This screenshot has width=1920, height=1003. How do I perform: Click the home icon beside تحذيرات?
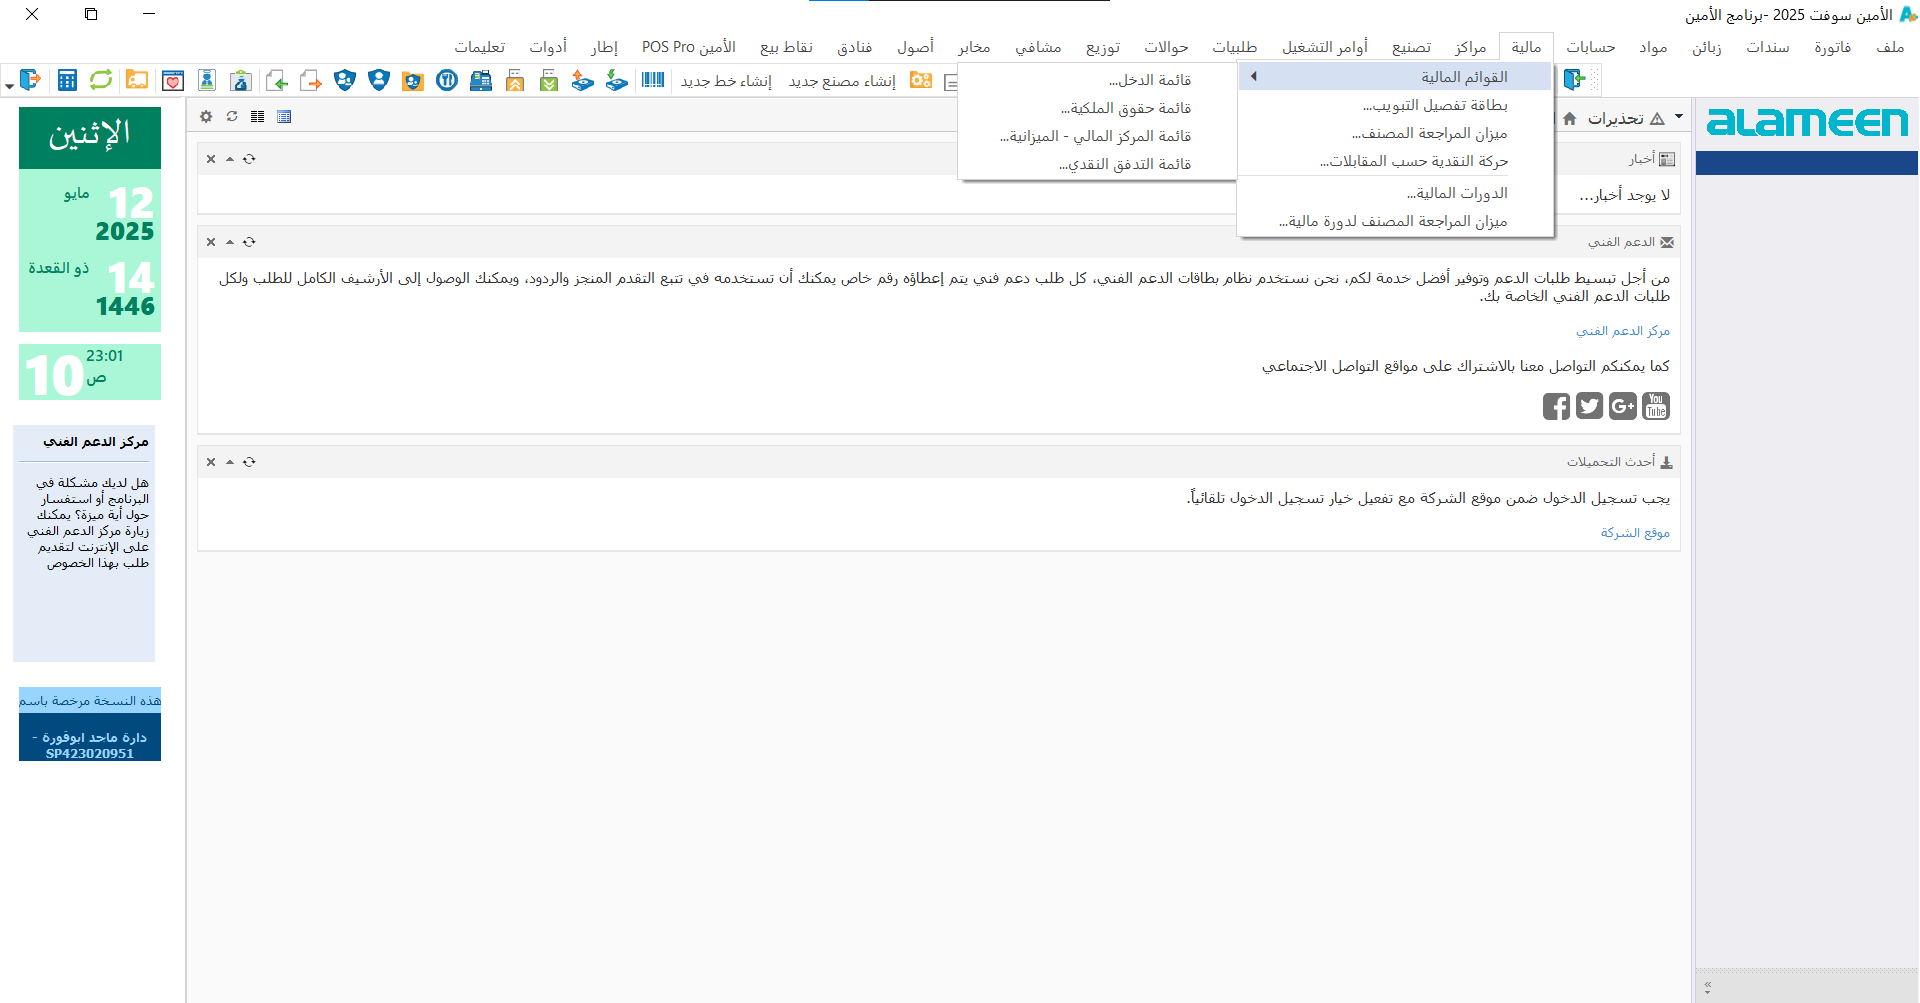tap(1570, 119)
